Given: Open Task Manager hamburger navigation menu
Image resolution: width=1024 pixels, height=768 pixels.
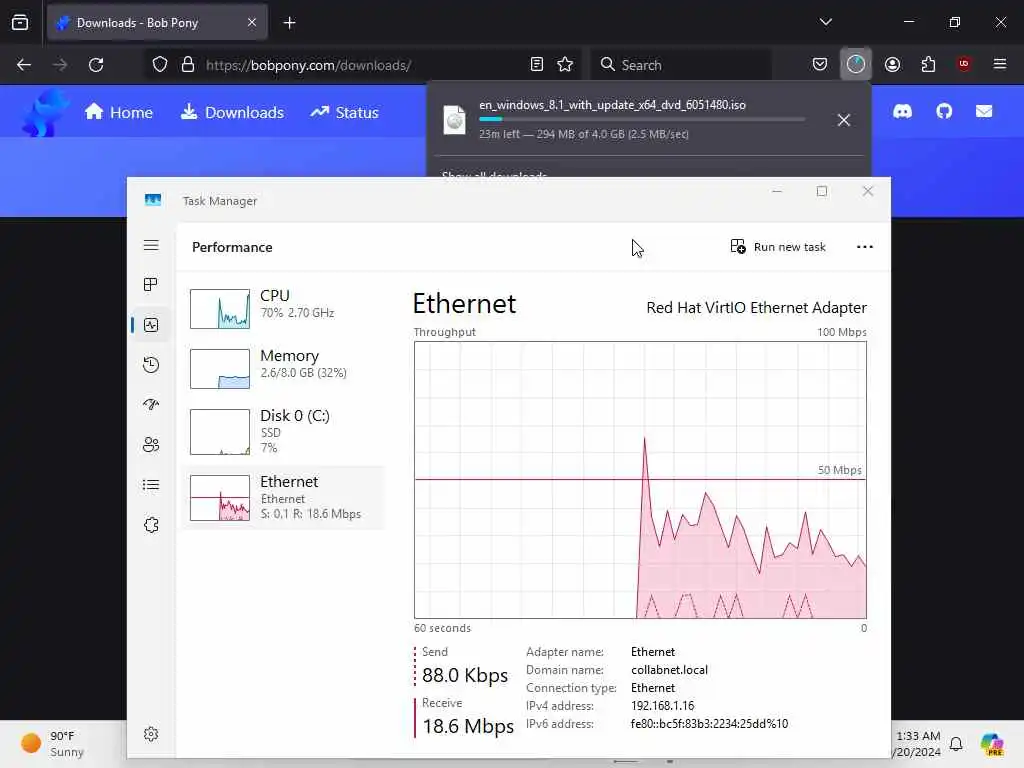Looking at the screenshot, I should (151, 246).
